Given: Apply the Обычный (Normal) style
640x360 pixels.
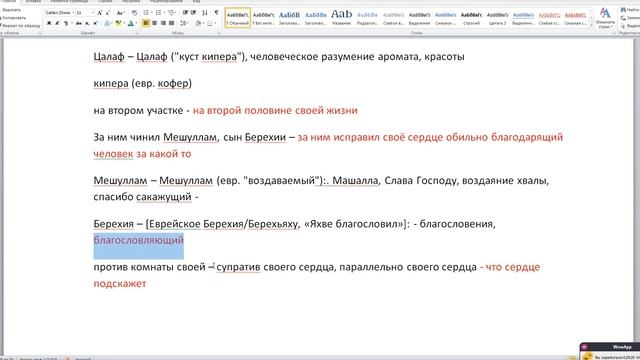Looking at the screenshot, I should pyautogui.click(x=238, y=18).
